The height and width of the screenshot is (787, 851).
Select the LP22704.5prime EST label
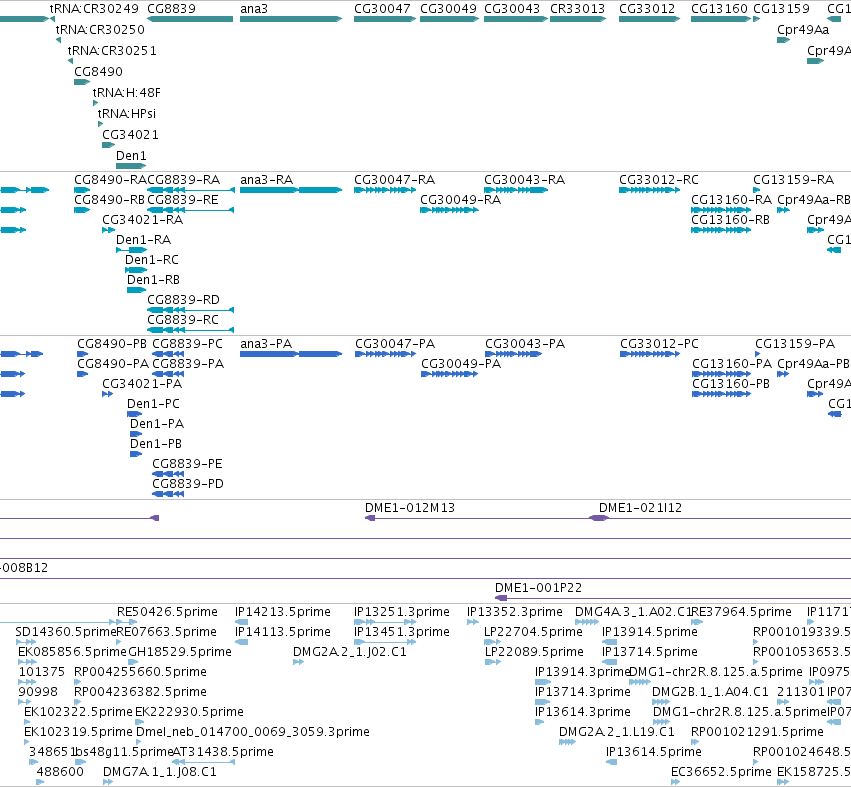pos(534,632)
